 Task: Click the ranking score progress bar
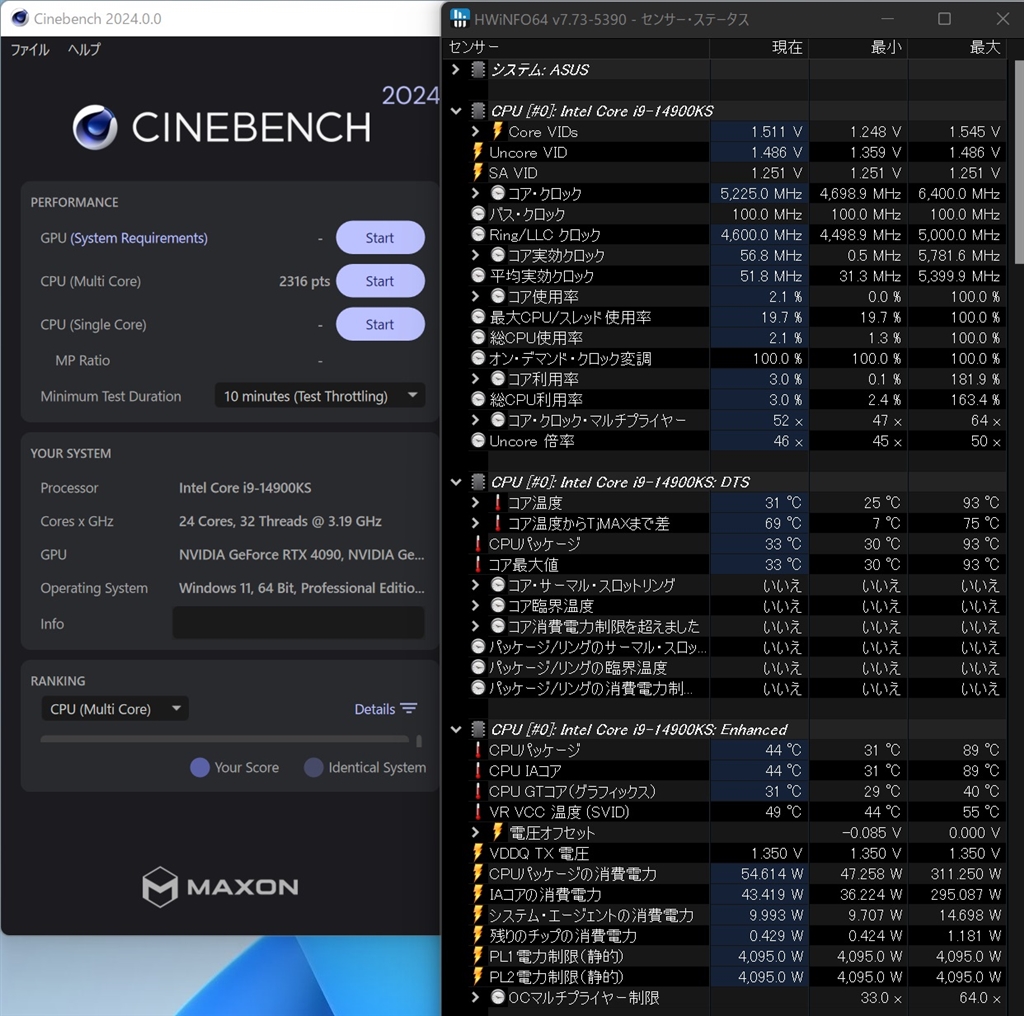(224, 740)
